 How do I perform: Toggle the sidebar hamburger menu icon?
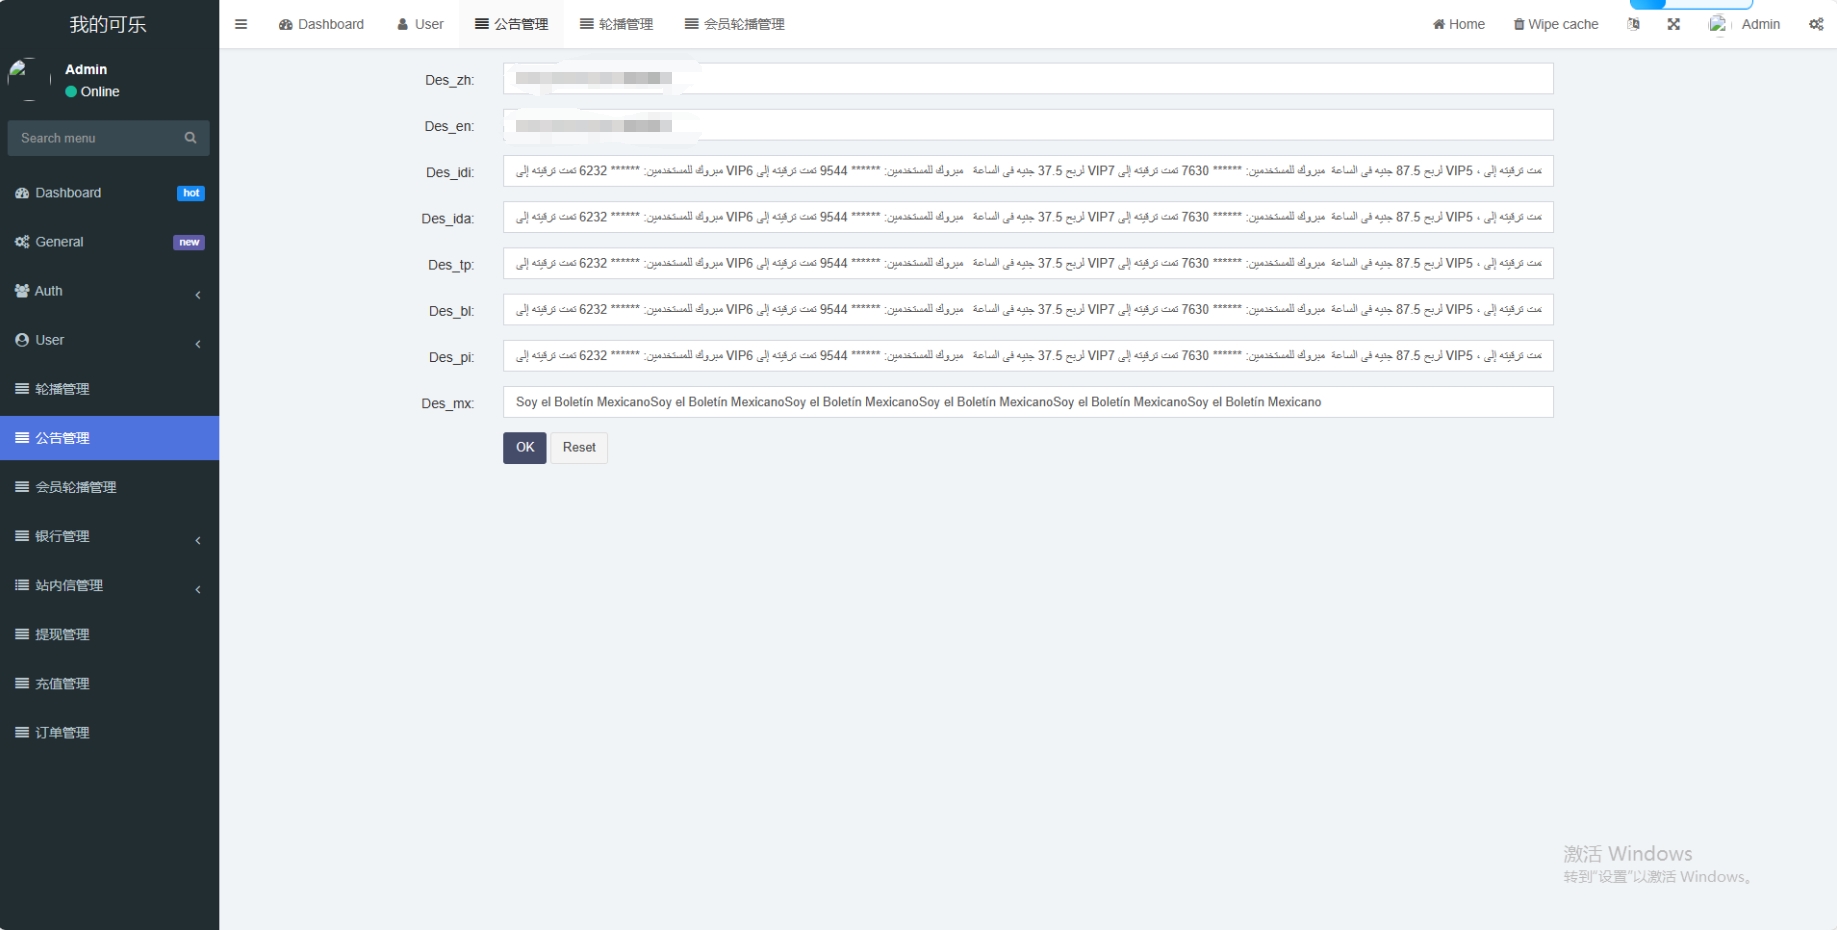coord(241,24)
